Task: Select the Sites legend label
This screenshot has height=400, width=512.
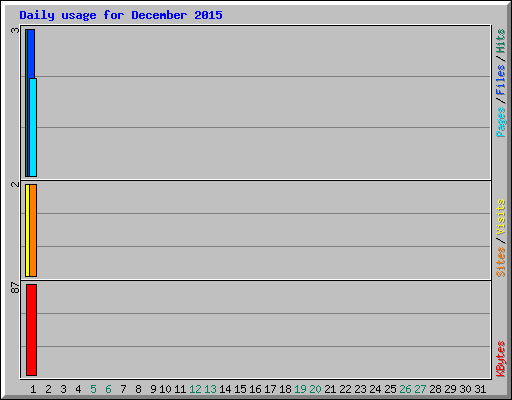Action: point(501,262)
